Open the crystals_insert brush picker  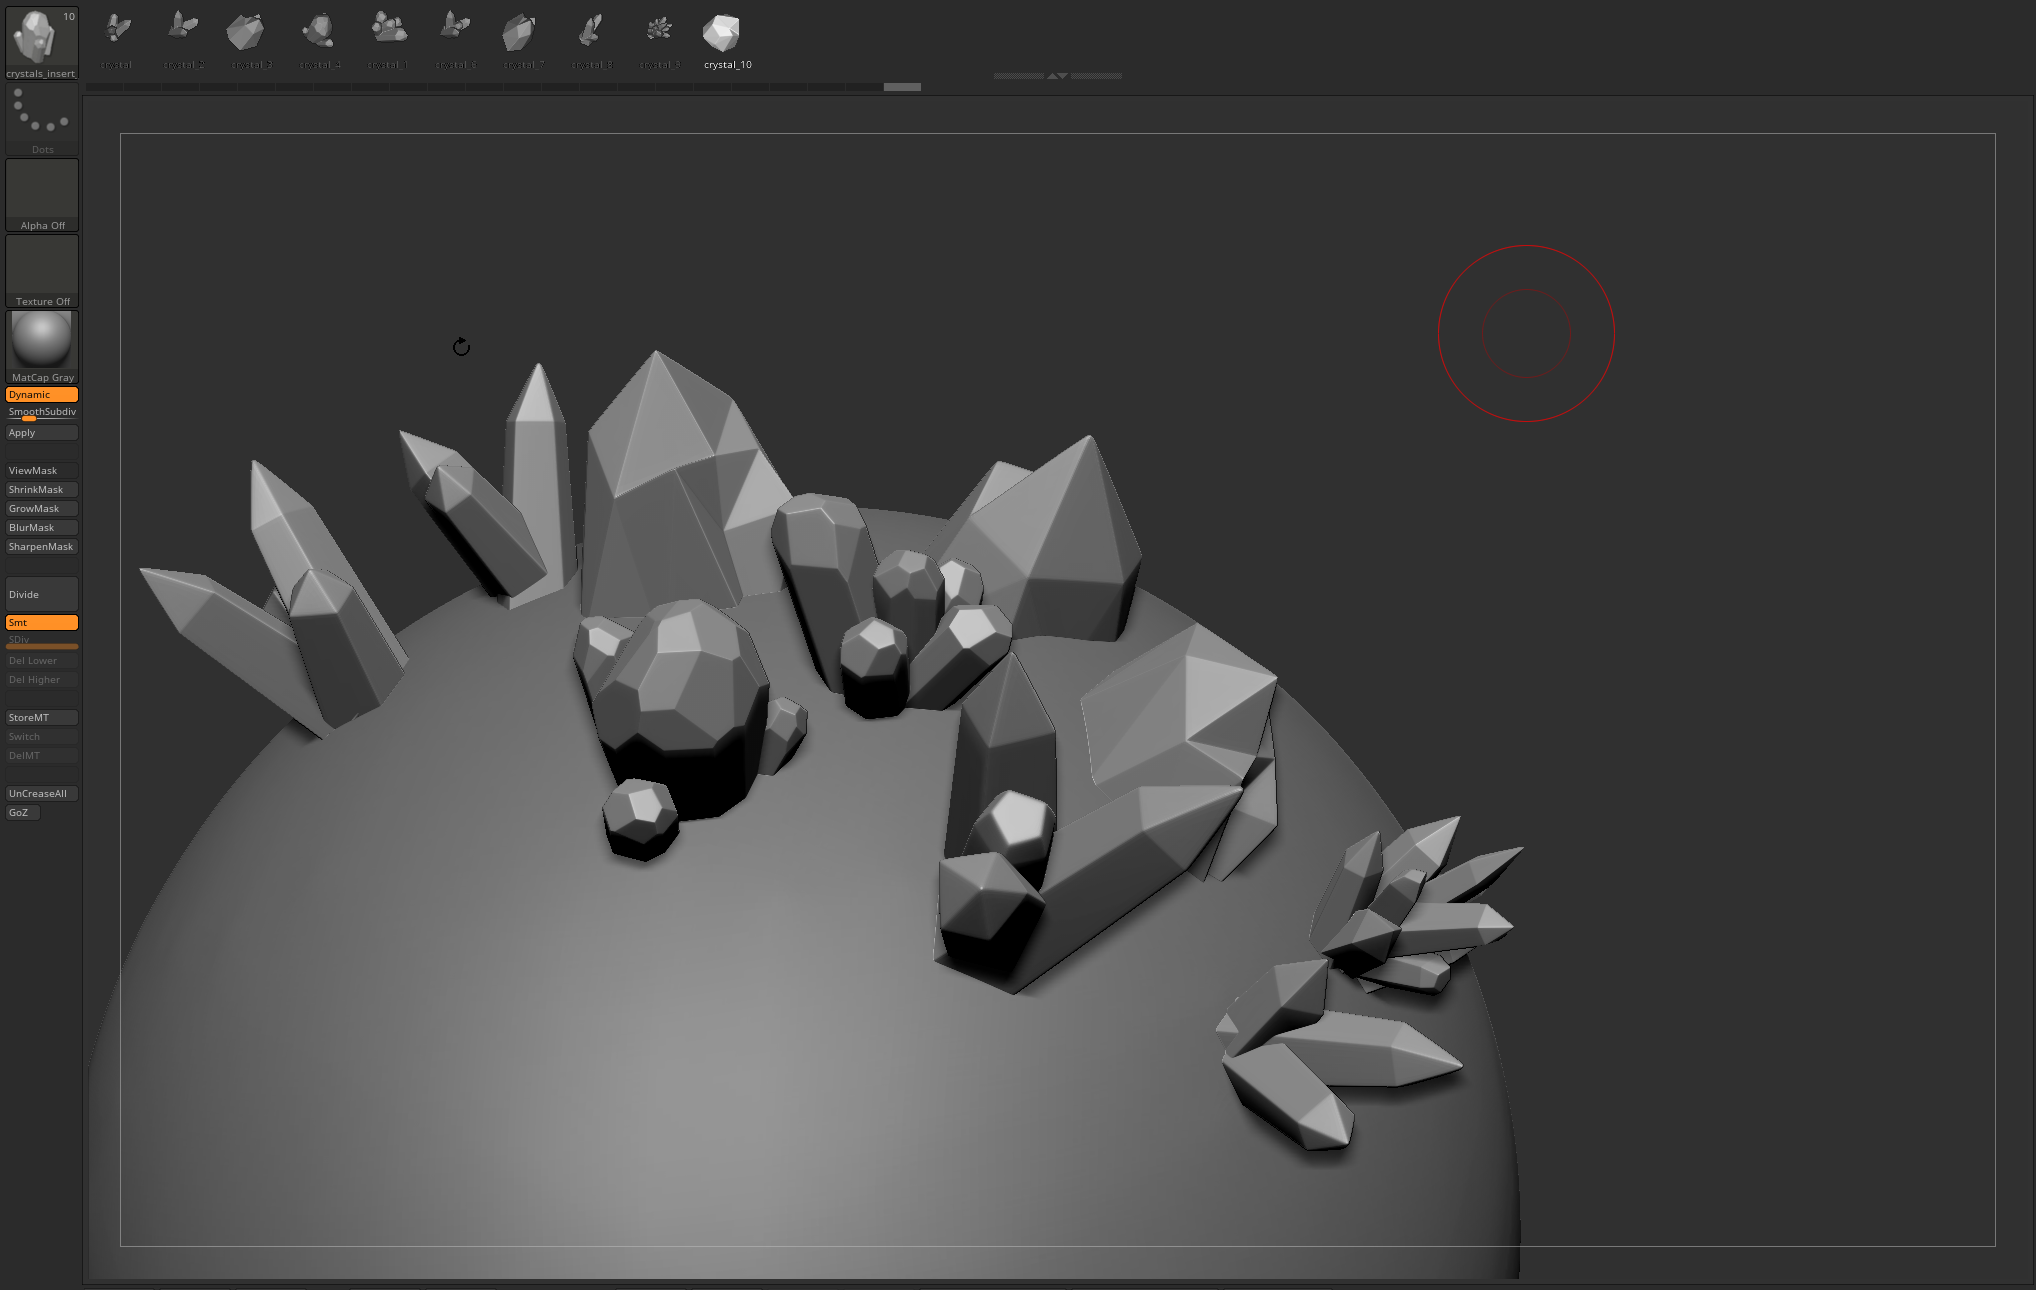pyautogui.click(x=41, y=41)
